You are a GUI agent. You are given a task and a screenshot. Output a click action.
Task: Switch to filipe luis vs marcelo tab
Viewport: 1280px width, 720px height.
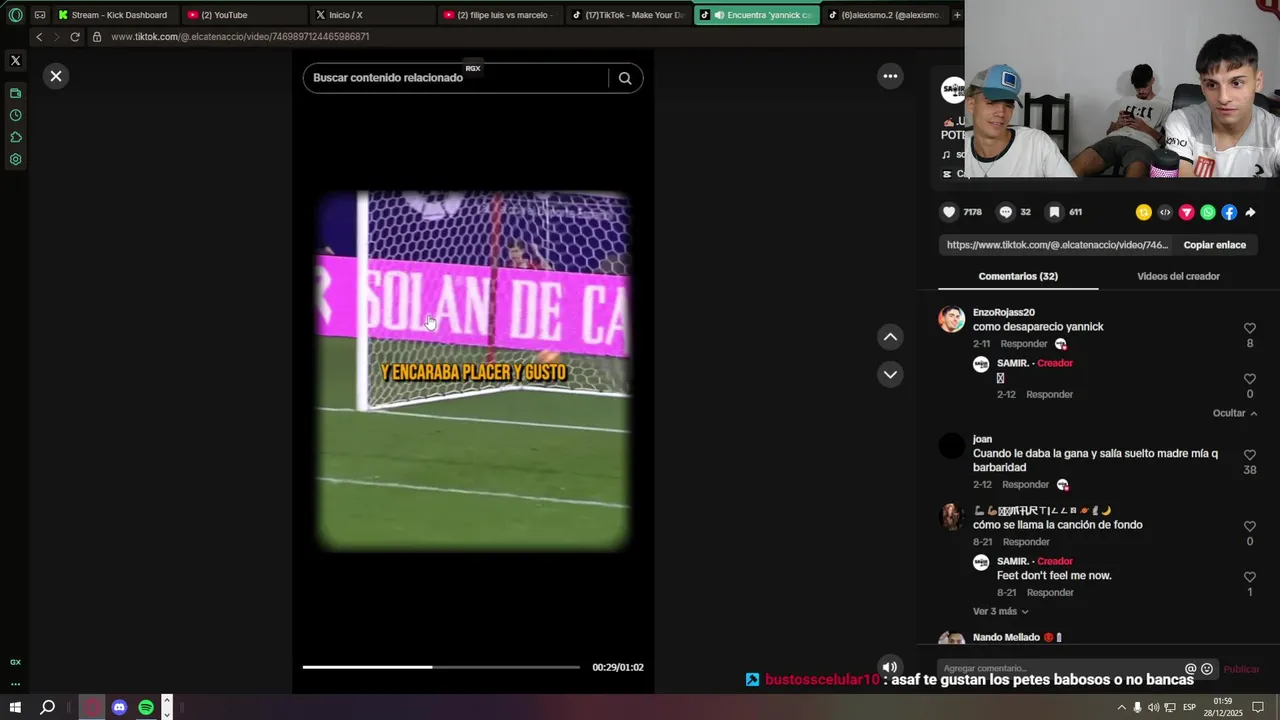click(x=501, y=15)
